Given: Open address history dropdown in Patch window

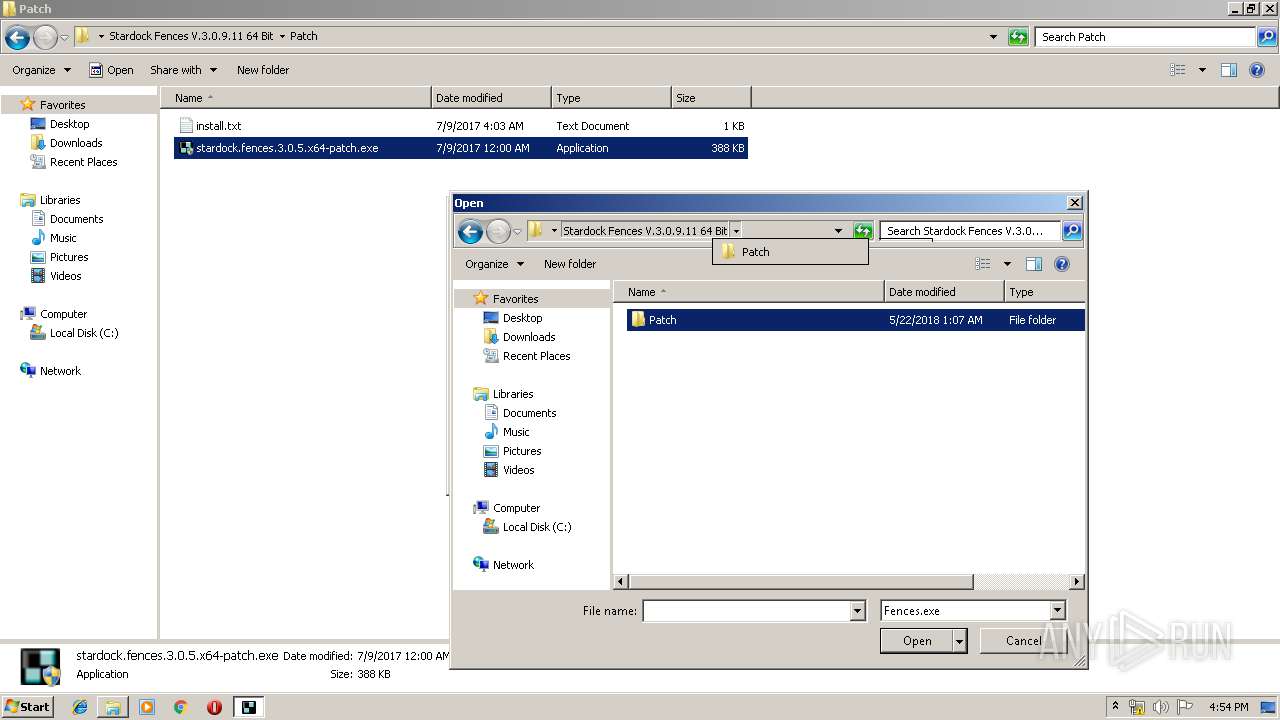Looking at the screenshot, I should point(993,37).
